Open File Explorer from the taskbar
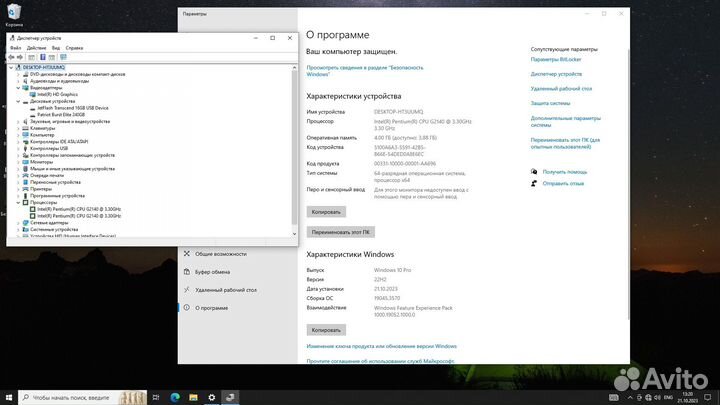The width and height of the screenshot is (720, 405). pyautogui.click(x=193, y=397)
